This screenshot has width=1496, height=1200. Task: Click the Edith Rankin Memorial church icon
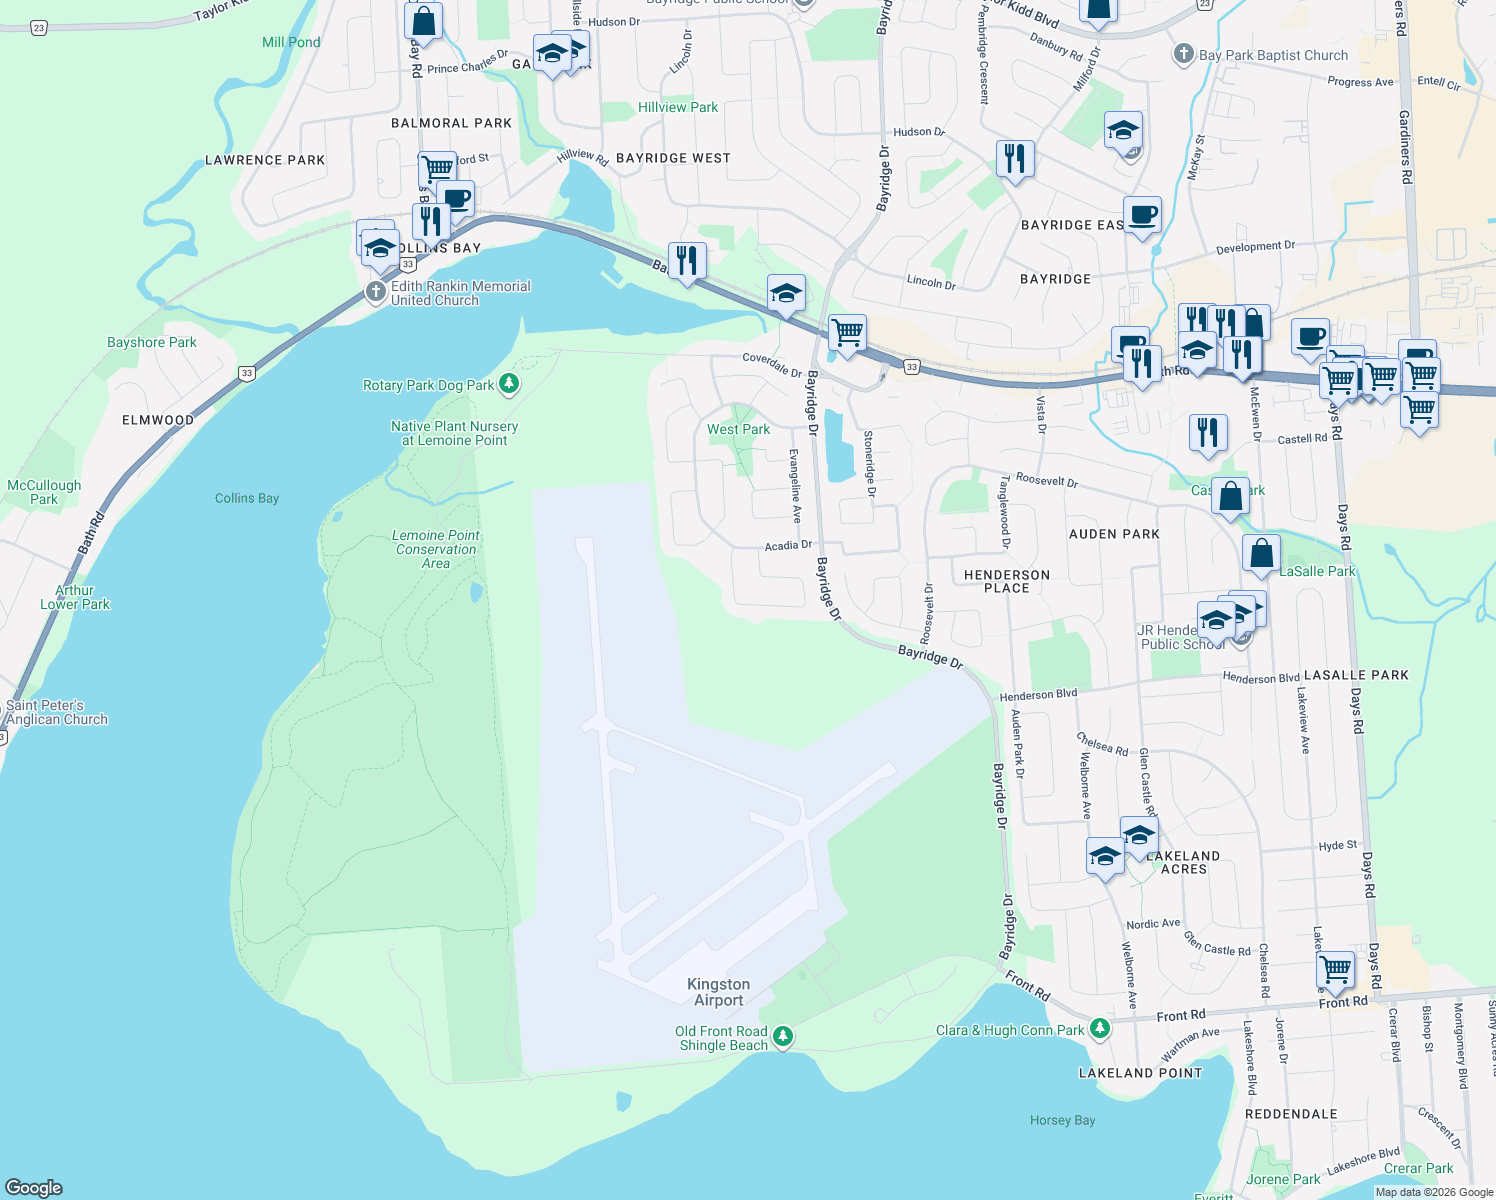pos(375,292)
